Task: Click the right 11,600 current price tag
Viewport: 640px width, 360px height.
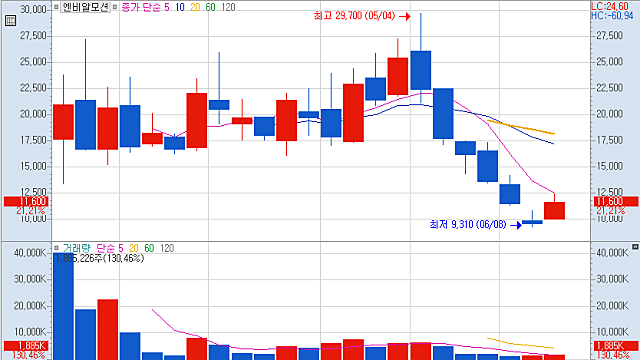Action: 616,201
